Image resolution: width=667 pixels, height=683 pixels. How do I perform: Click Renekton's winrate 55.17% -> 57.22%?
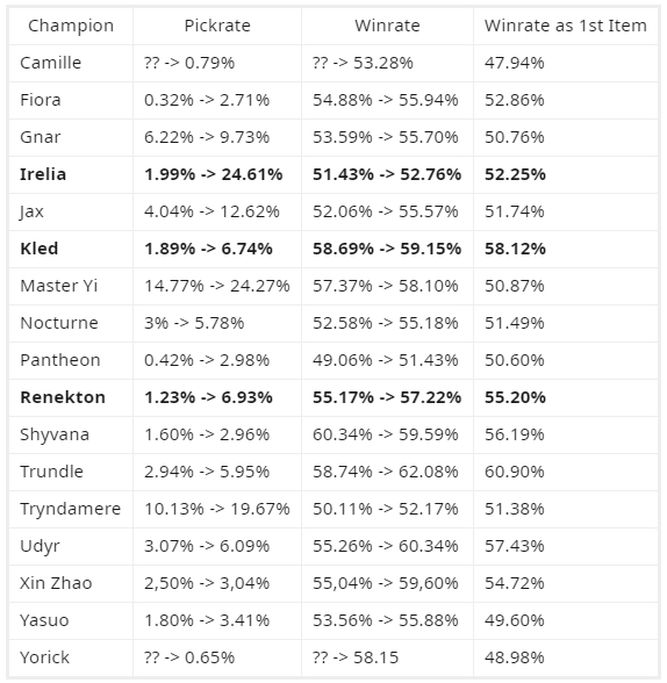pyautogui.click(x=387, y=397)
